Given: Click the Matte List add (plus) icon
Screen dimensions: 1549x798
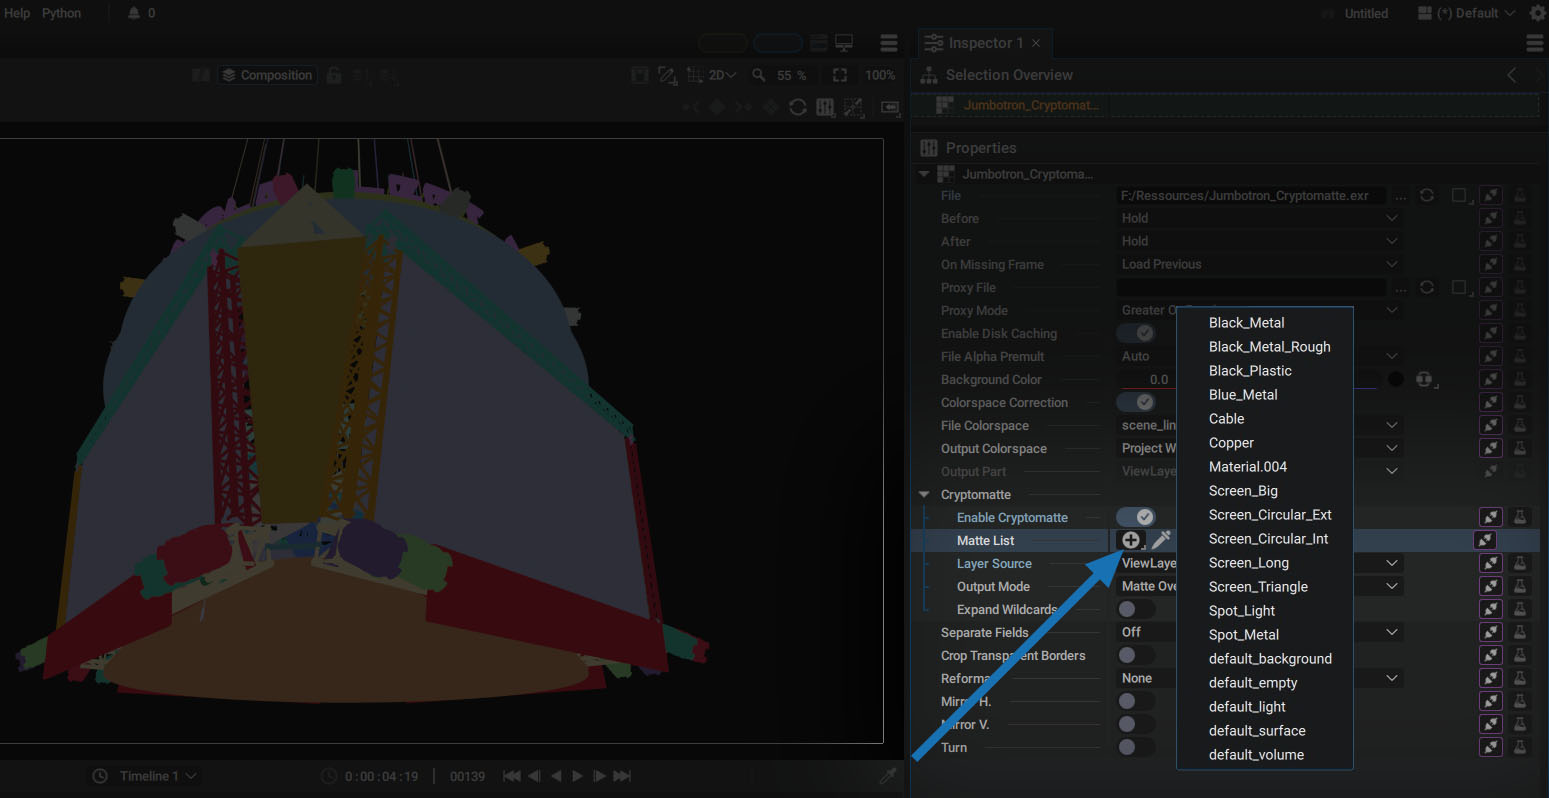Looking at the screenshot, I should (x=1130, y=540).
